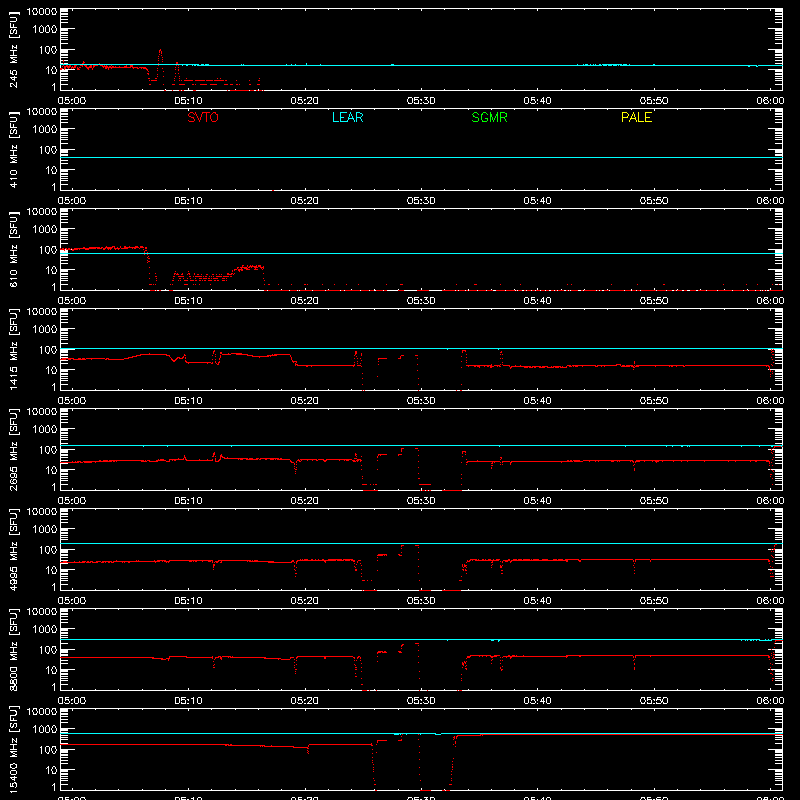Click the 10000 y-tick of the 245 MHz plot
800x800 pixels.
tap(42, 12)
